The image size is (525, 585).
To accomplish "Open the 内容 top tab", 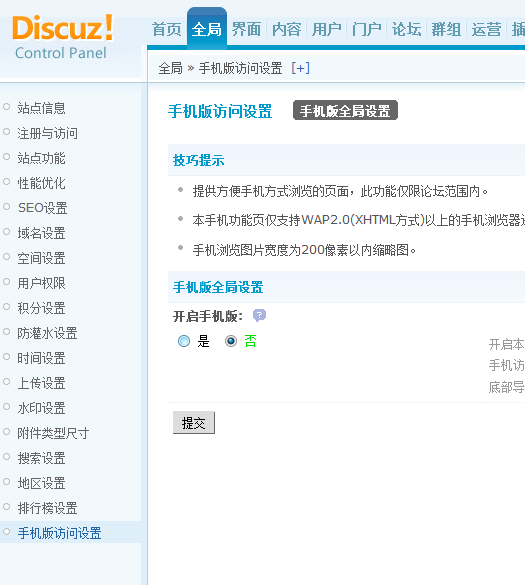I will [x=287, y=29].
